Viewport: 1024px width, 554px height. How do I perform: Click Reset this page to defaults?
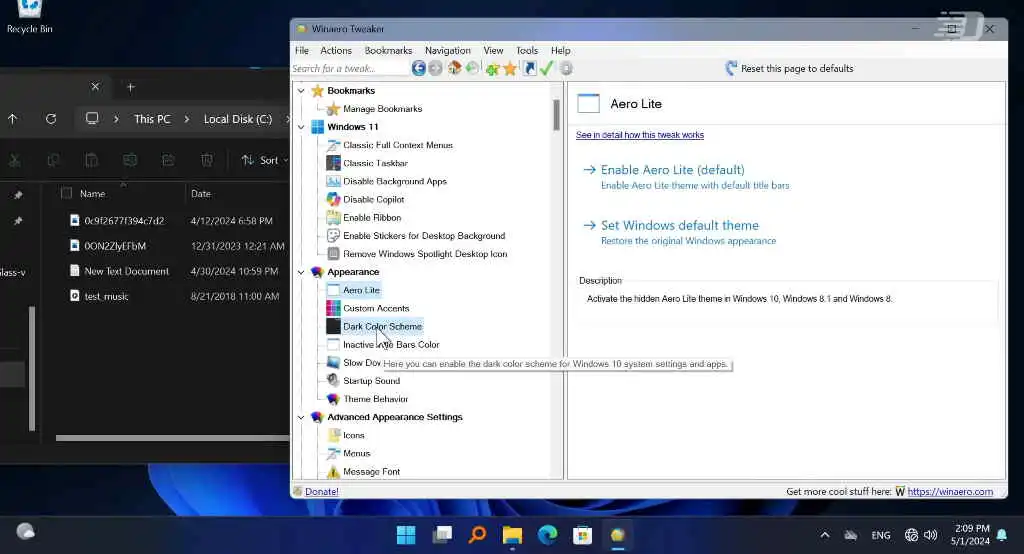(x=790, y=69)
